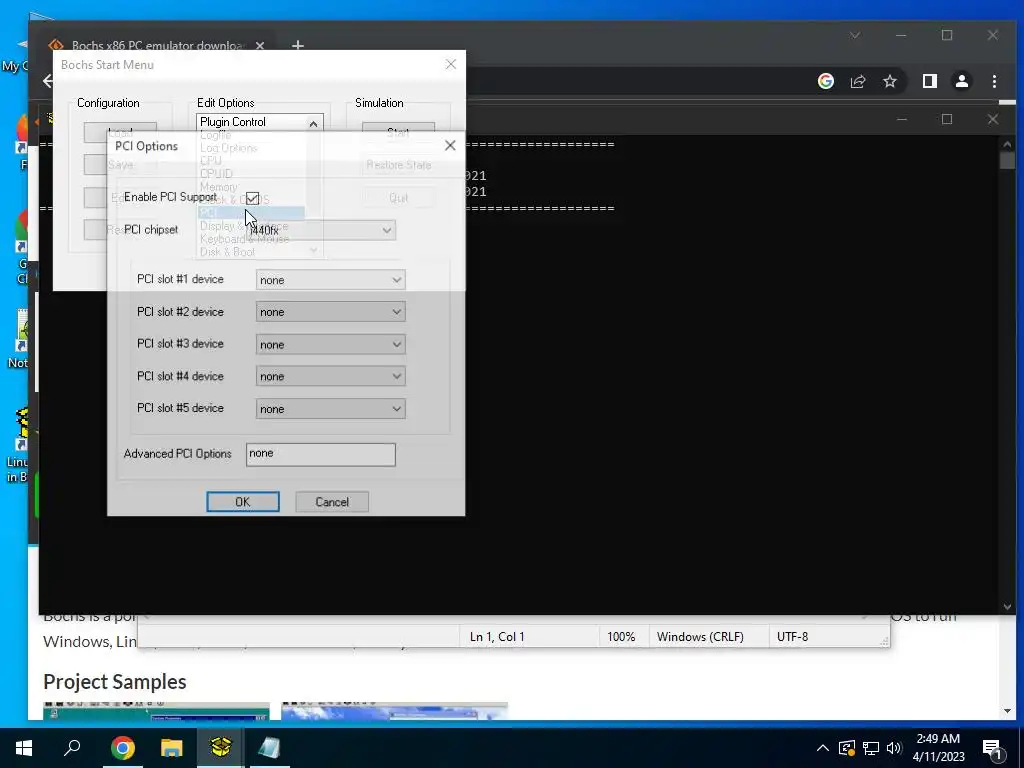This screenshot has width=1024, height=768.
Task: Open network icon in system tray
Action: [x=871, y=748]
